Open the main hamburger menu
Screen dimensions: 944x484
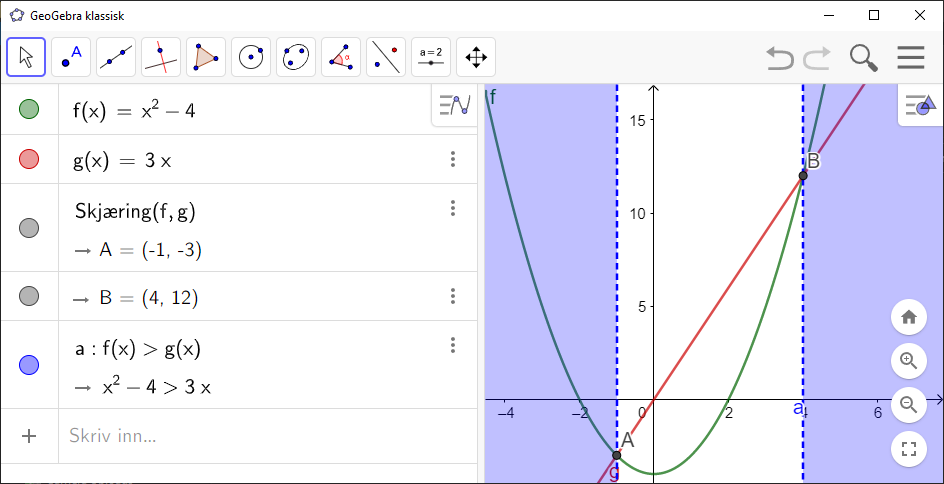910,58
